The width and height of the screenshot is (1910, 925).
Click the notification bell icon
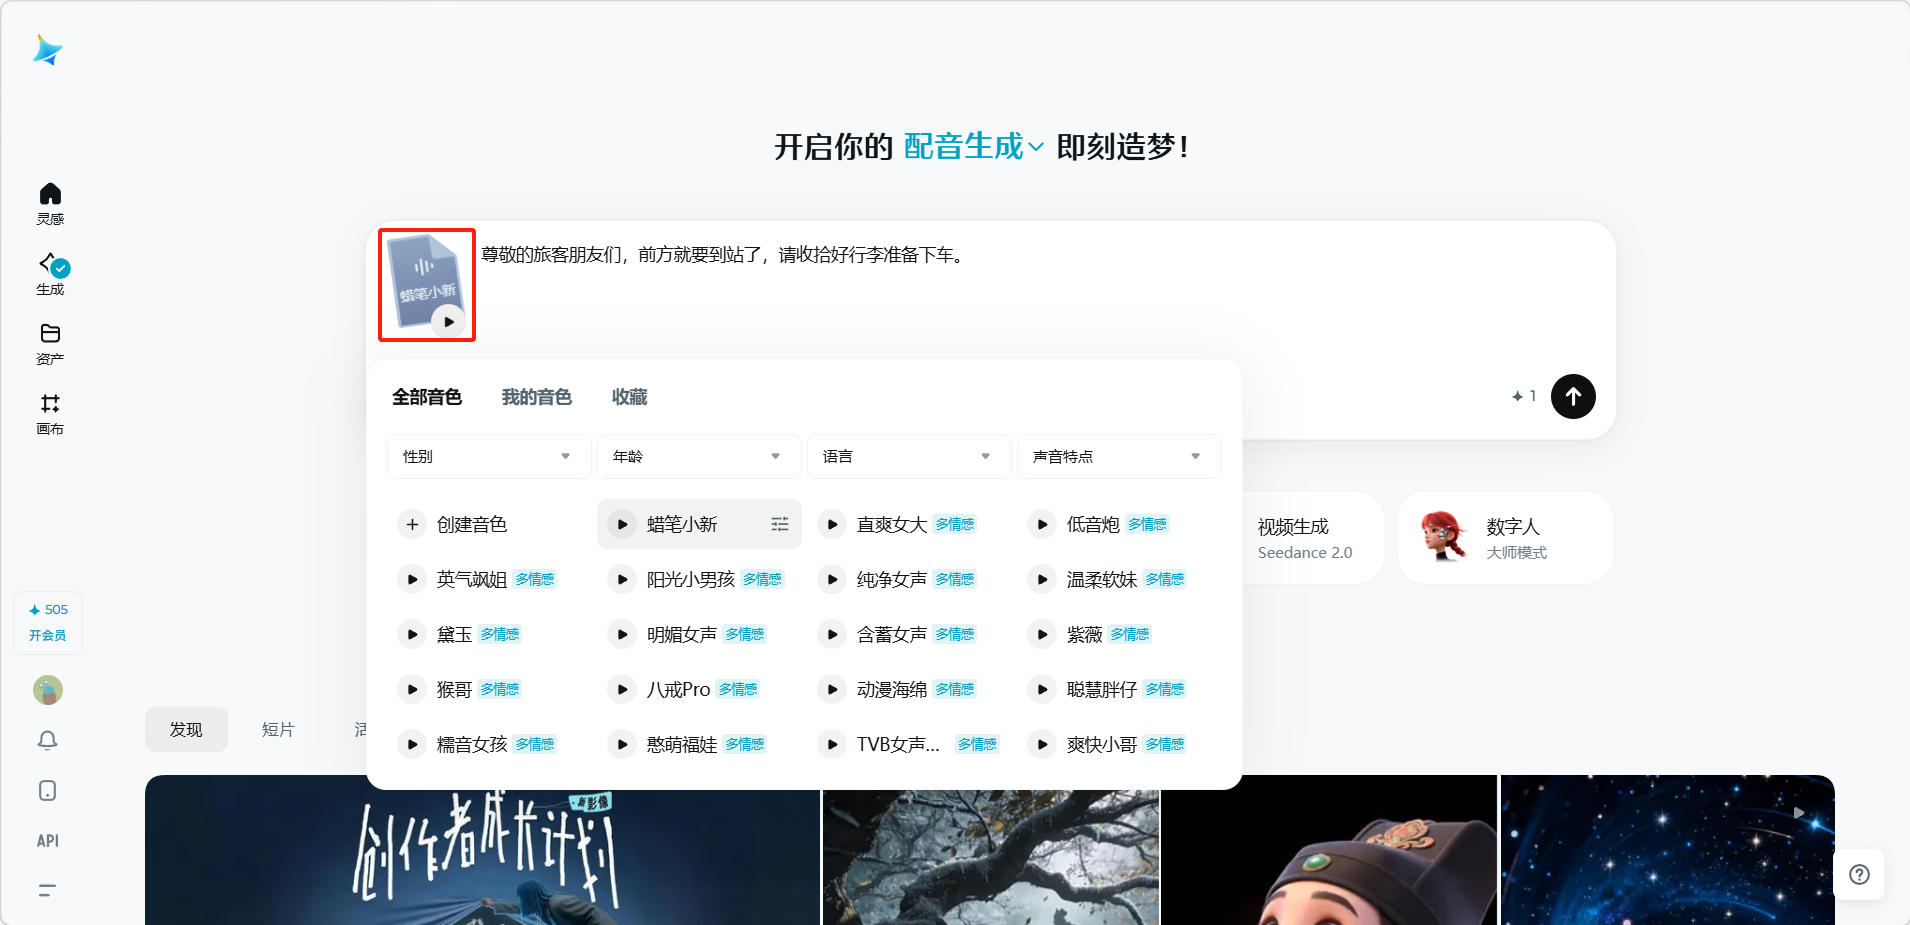pyautogui.click(x=47, y=740)
